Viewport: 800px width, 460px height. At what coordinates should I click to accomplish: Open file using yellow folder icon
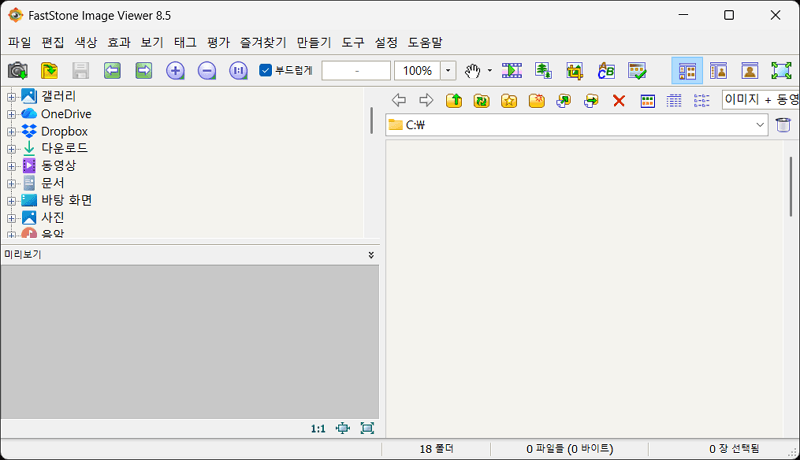49,70
